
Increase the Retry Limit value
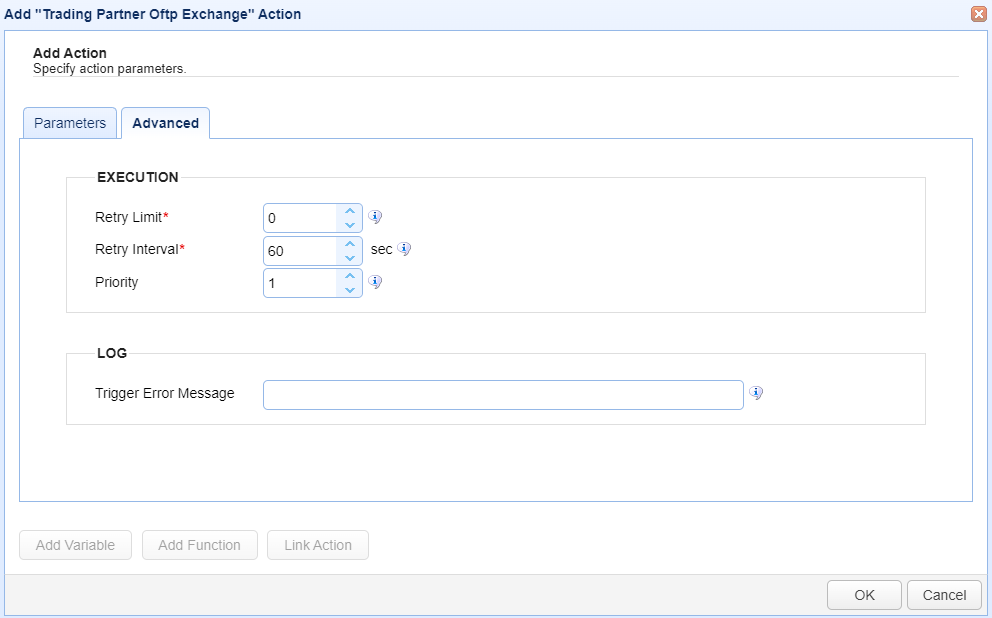(349, 211)
